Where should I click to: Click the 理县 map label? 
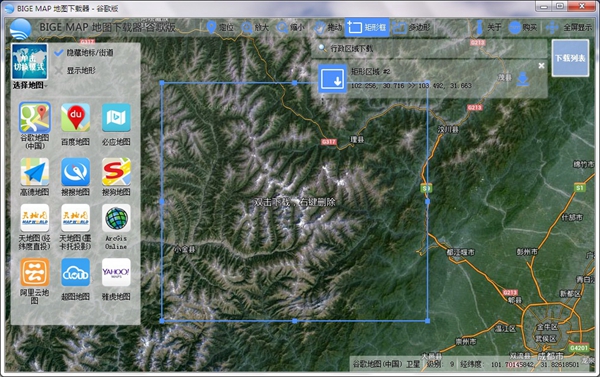357,140
